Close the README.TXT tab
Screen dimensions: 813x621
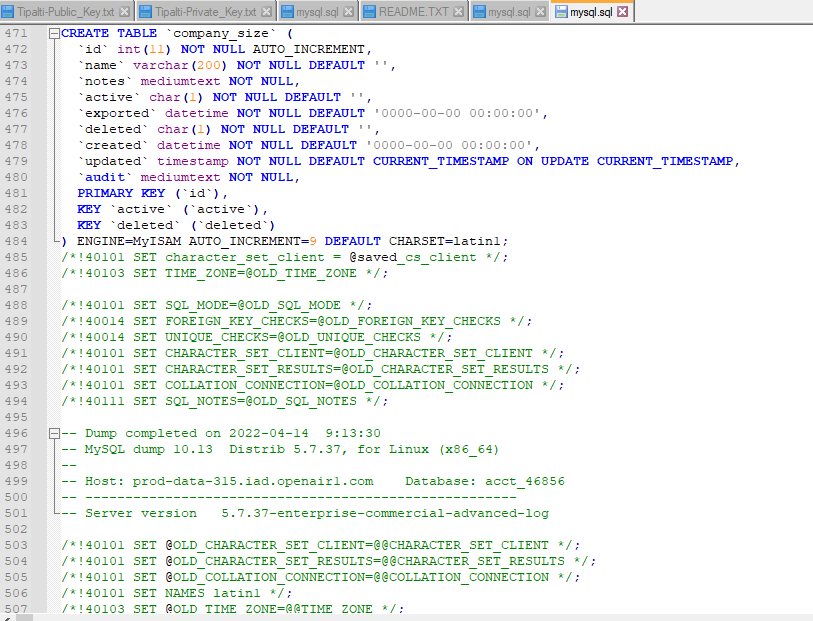[458, 11]
